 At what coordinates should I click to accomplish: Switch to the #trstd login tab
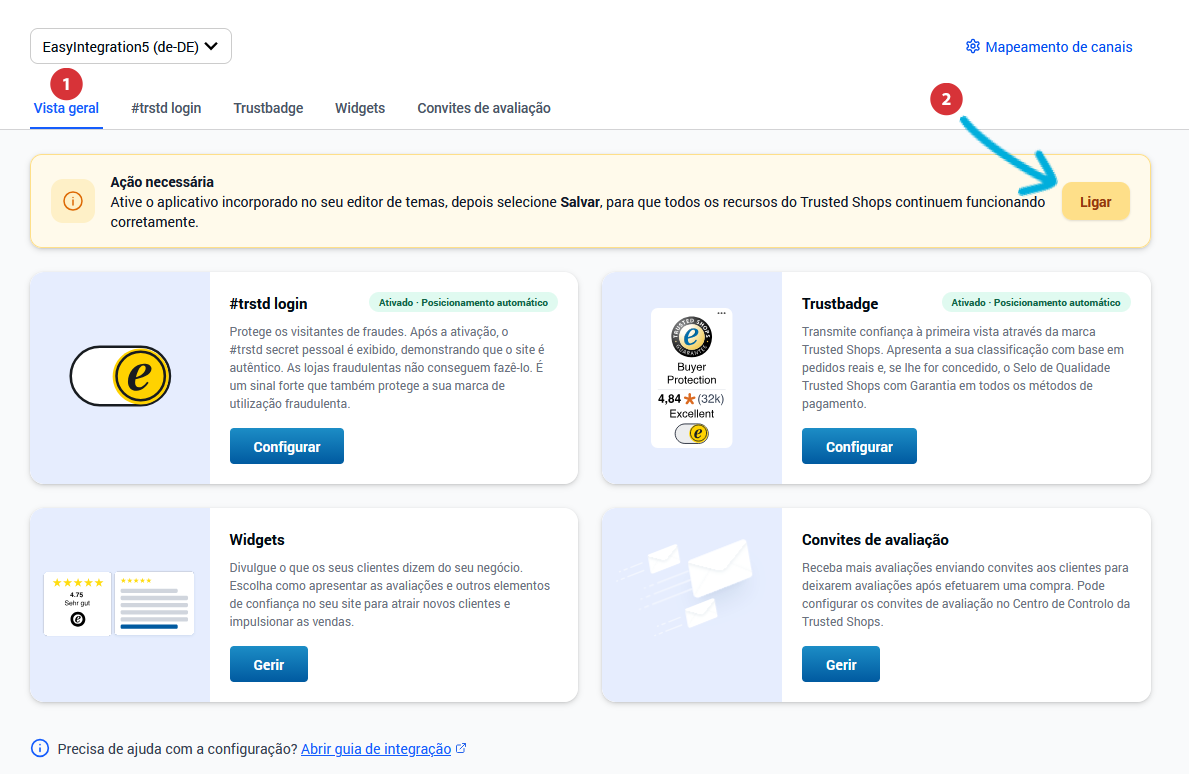(166, 108)
